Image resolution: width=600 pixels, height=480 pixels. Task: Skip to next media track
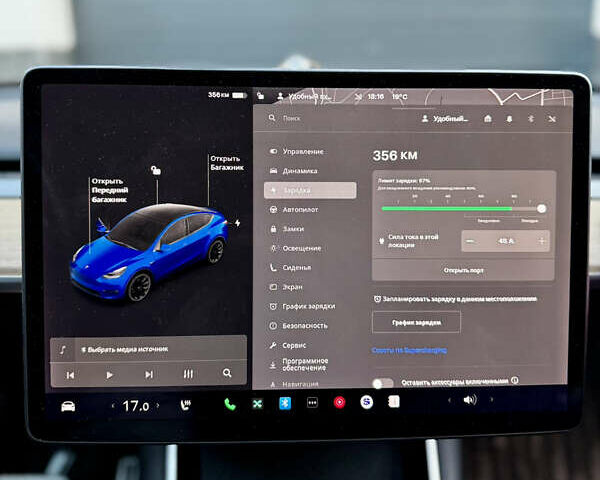(149, 374)
